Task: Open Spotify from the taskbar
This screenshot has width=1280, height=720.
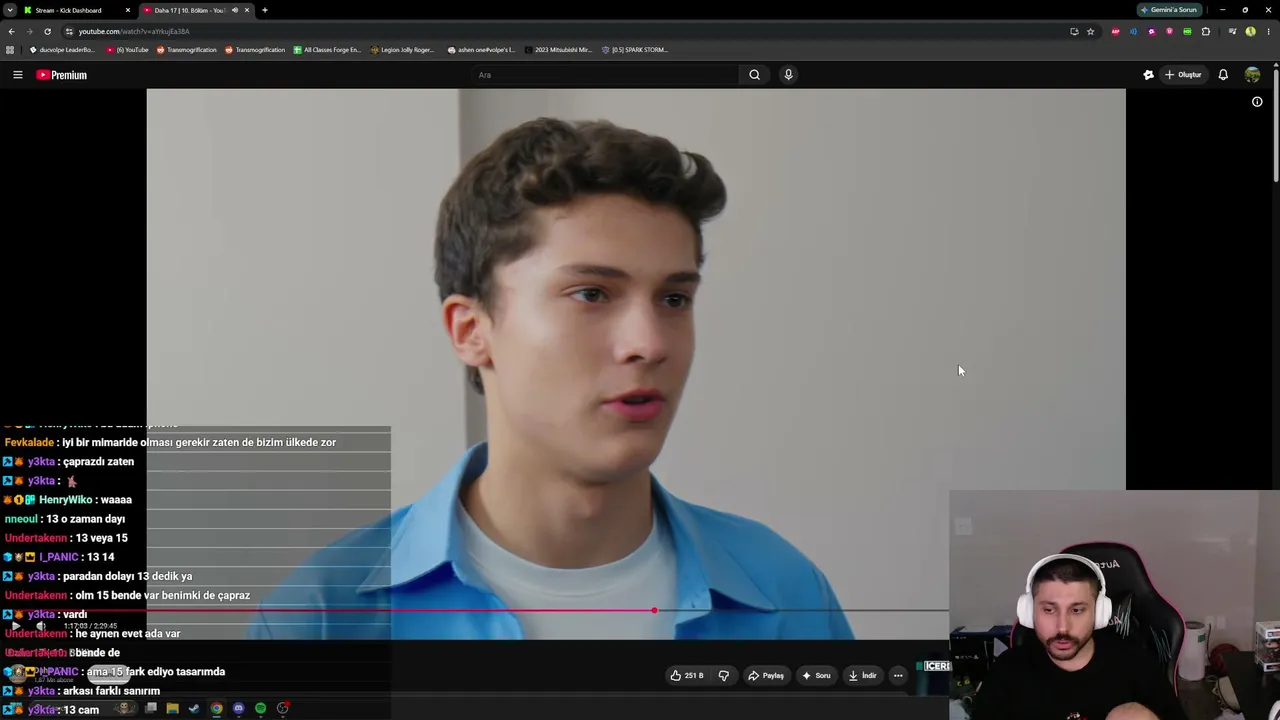Action: [260, 709]
